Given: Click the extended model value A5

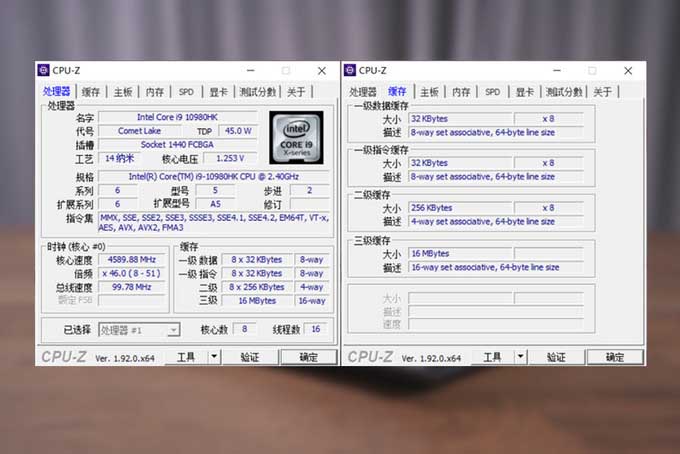Looking at the screenshot, I should 216,204.
